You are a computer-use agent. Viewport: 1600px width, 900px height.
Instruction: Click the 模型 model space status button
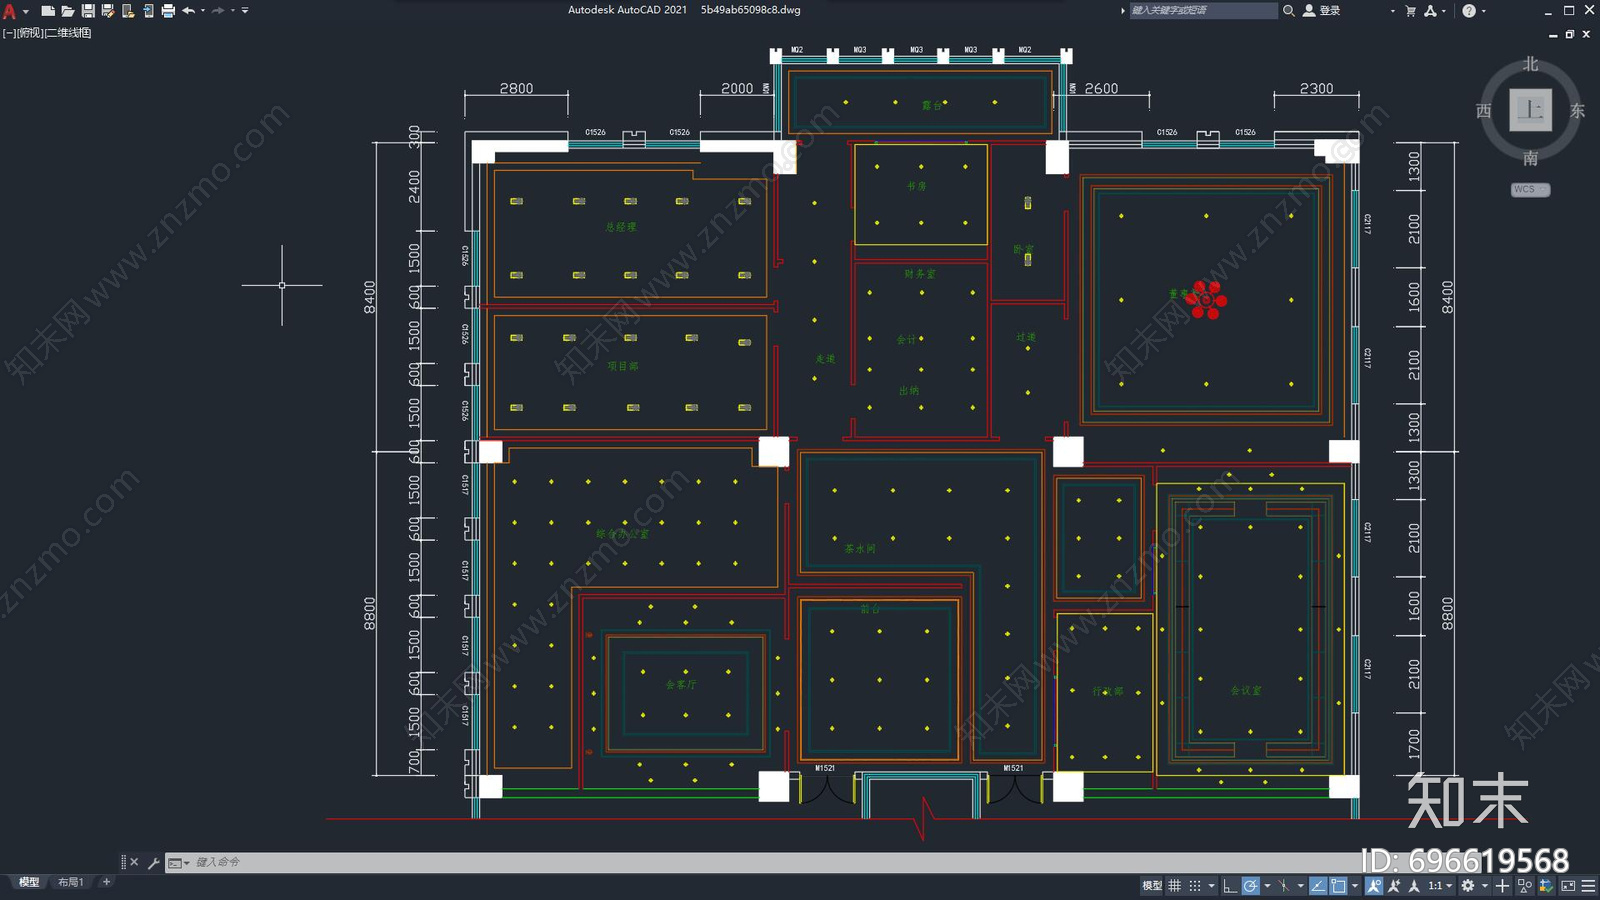(x=1152, y=886)
